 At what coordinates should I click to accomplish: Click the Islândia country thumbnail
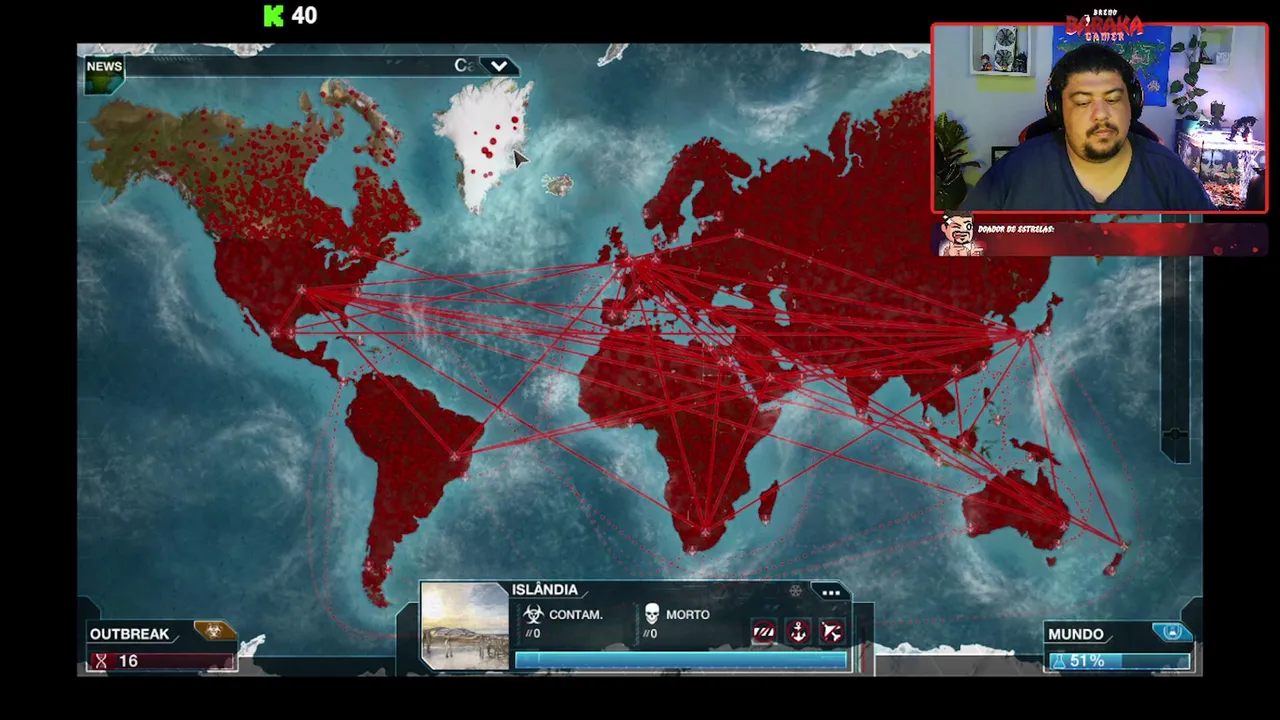point(464,626)
